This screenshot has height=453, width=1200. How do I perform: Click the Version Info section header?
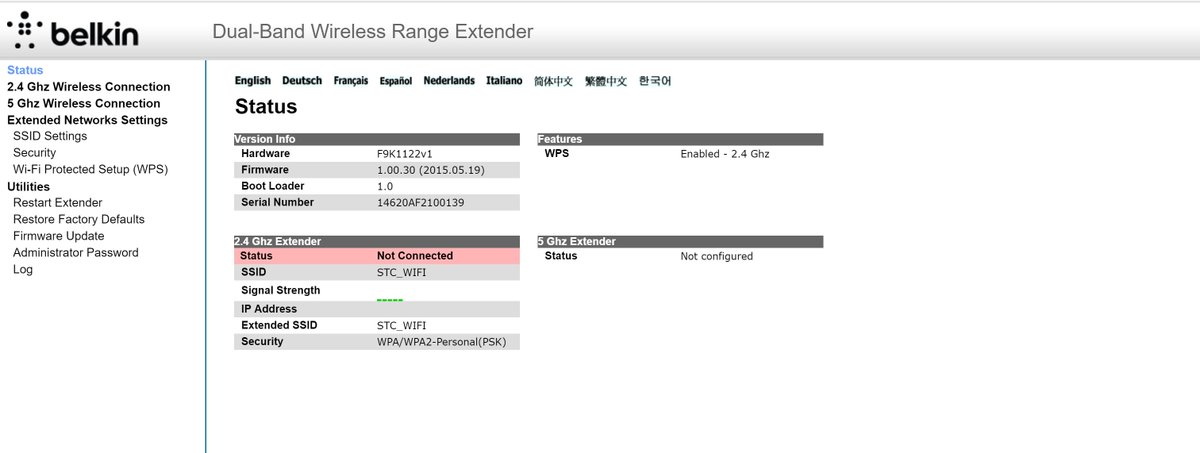pos(377,139)
